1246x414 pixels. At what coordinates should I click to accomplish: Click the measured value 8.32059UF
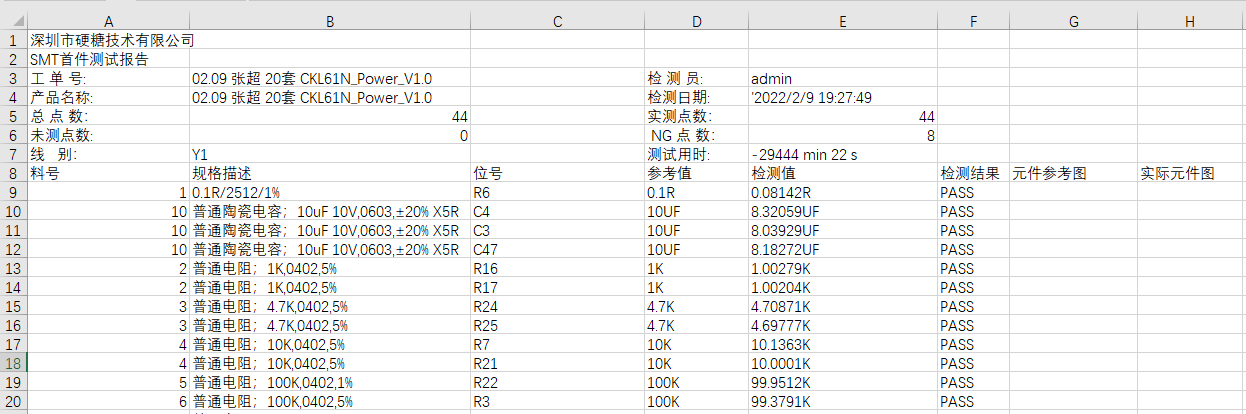click(843, 211)
